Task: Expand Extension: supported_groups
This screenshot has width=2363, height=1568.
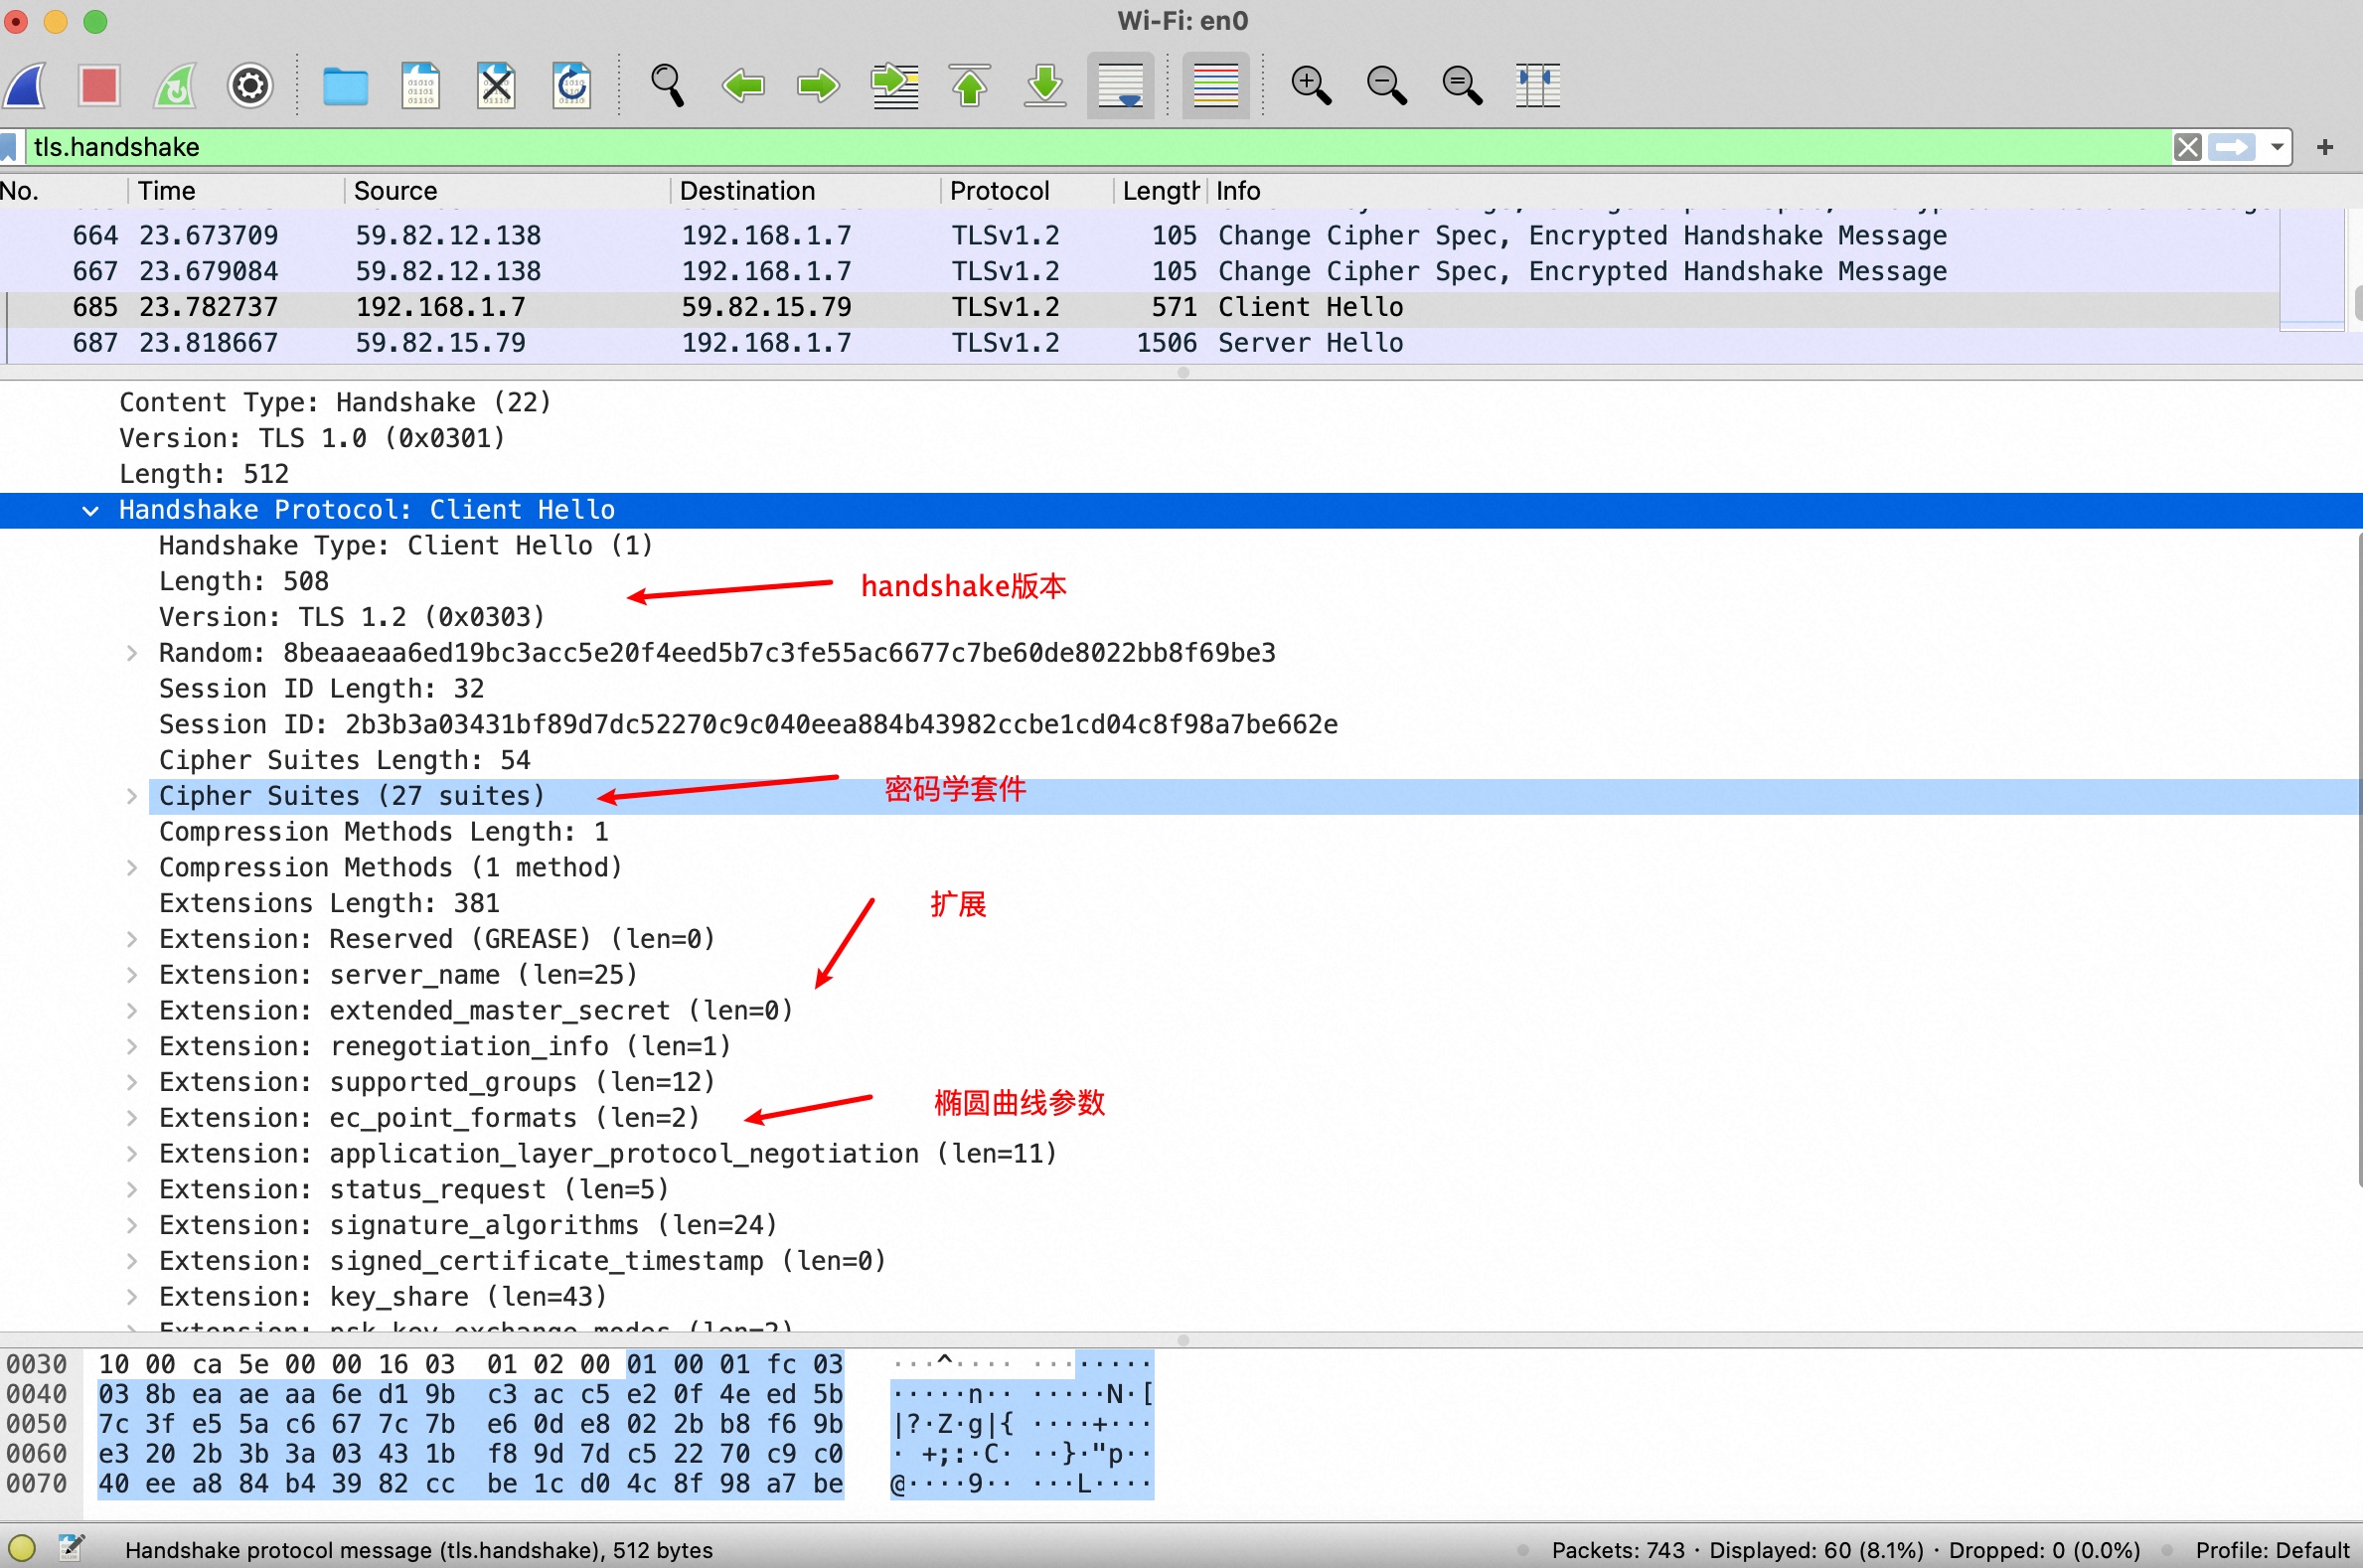Action: click(x=131, y=1083)
